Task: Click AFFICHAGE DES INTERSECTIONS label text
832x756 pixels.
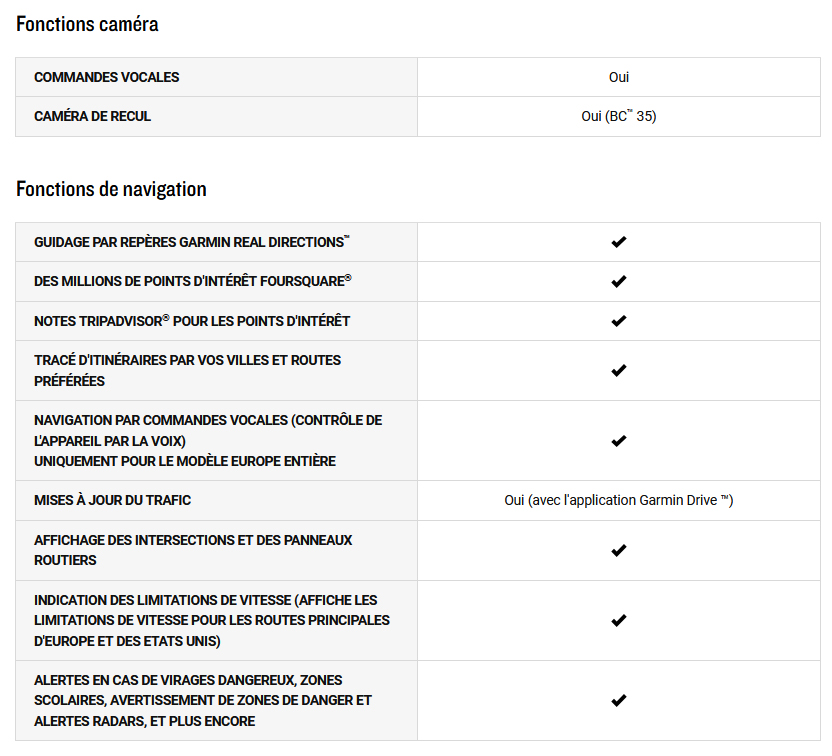Action: 193,550
